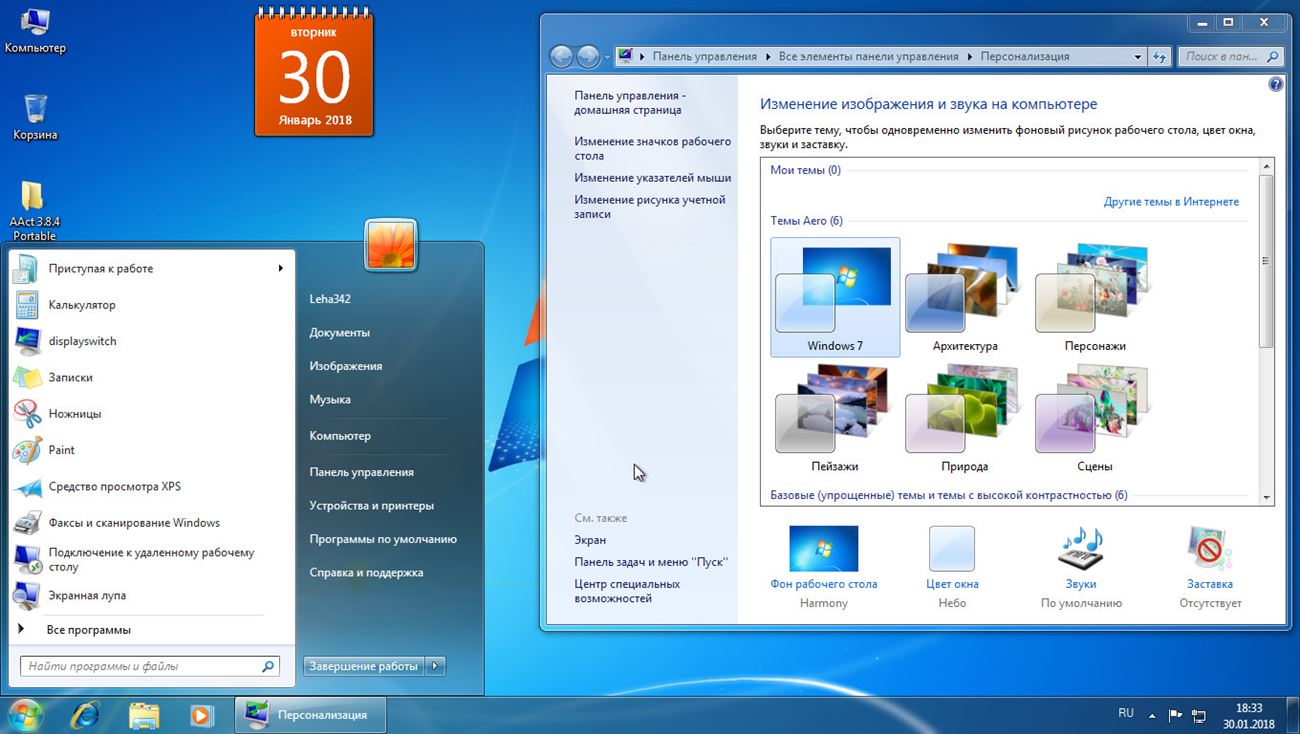
Task: Open Справка и поддержка
Action: pyautogui.click(x=367, y=573)
